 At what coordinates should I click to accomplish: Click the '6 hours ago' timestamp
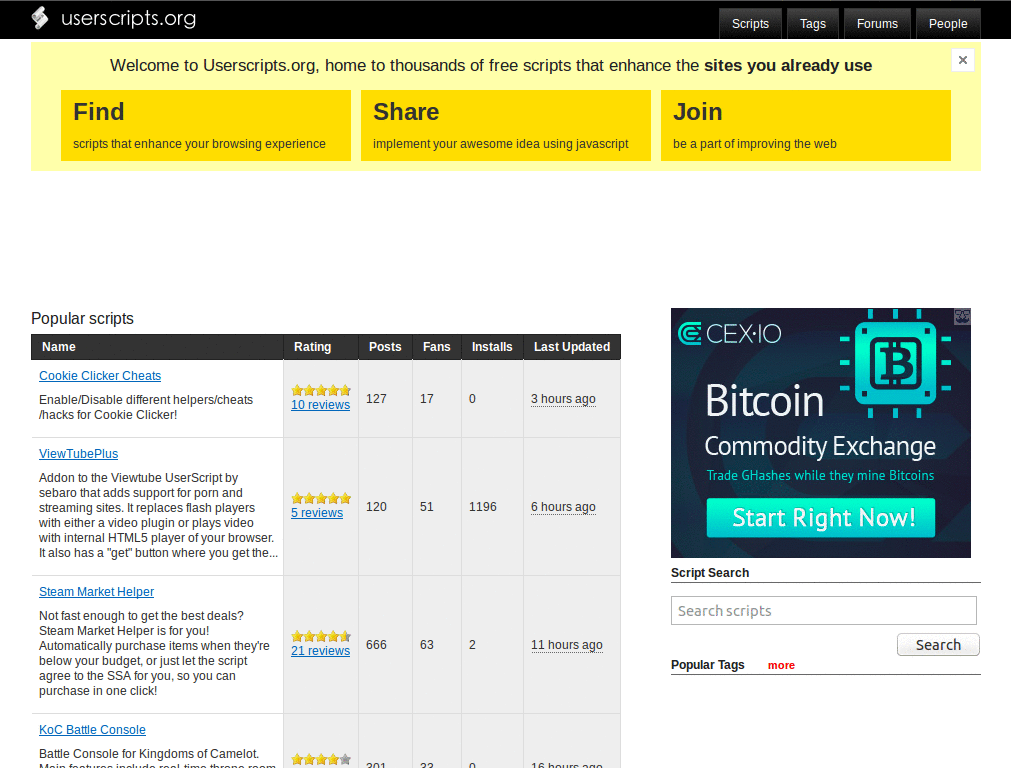(x=563, y=507)
